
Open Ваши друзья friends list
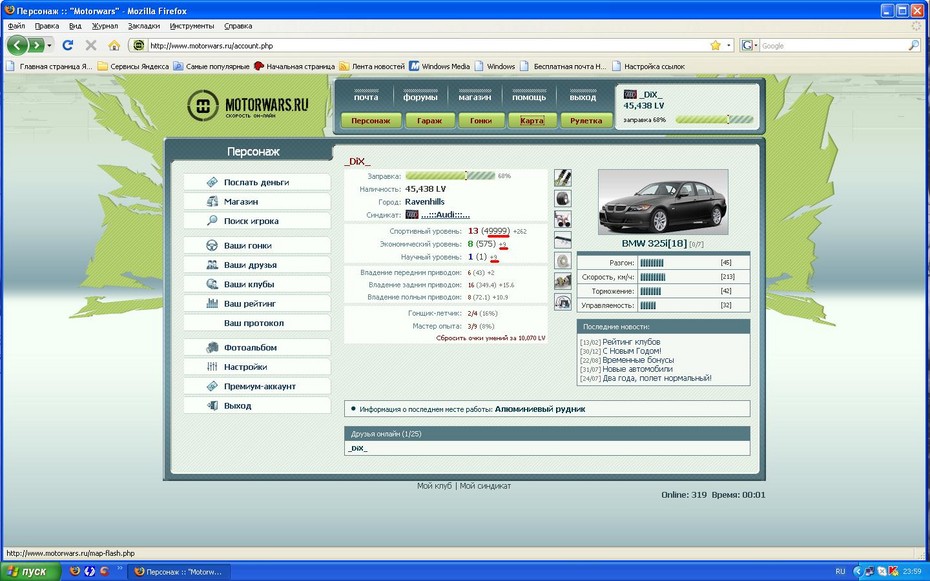click(x=257, y=265)
